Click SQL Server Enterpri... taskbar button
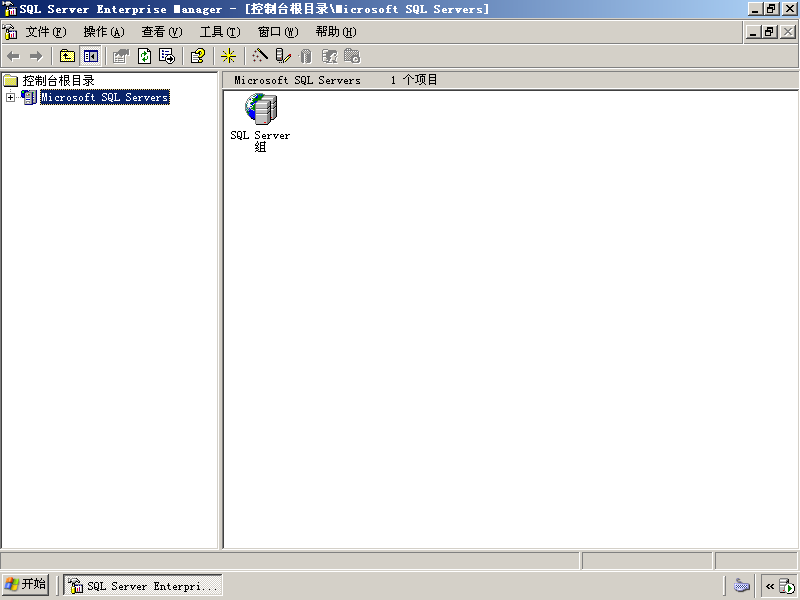This screenshot has height=600, width=800. pyautogui.click(x=143, y=585)
